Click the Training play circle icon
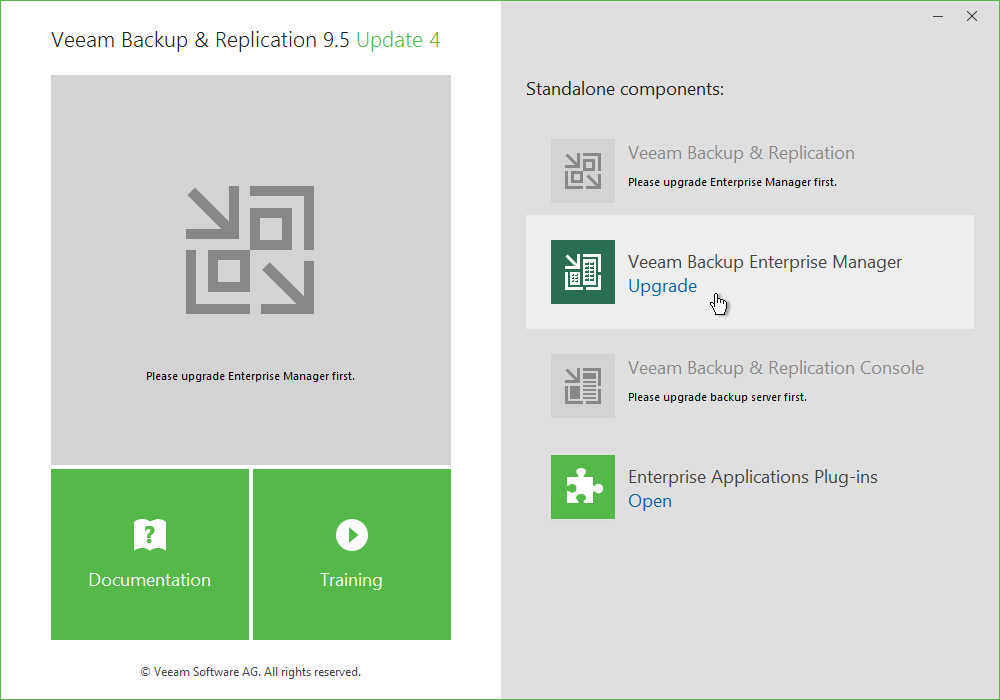Viewport: 1000px width, 700px height. 352,534
